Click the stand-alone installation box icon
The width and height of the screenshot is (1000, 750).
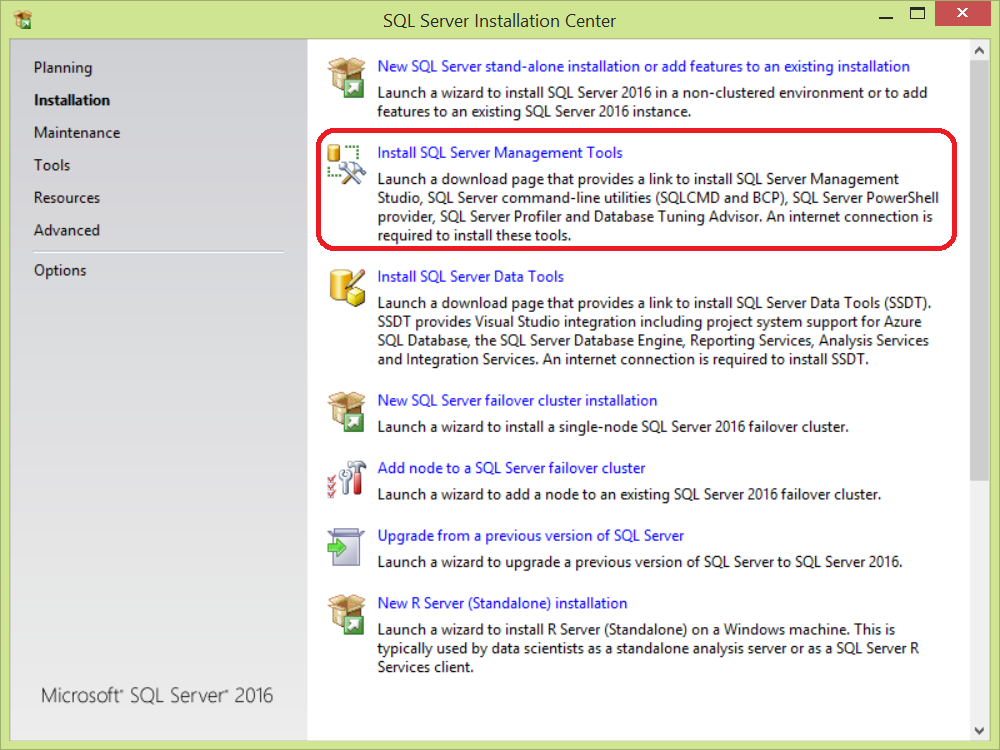[346, 77]
